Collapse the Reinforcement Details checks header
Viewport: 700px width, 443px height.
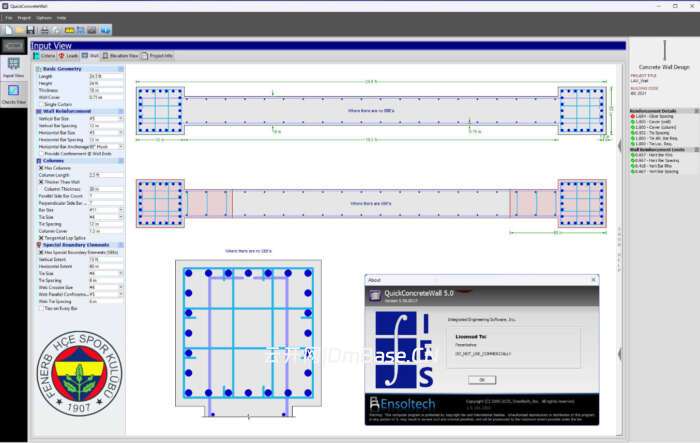(x=696, y=111)
